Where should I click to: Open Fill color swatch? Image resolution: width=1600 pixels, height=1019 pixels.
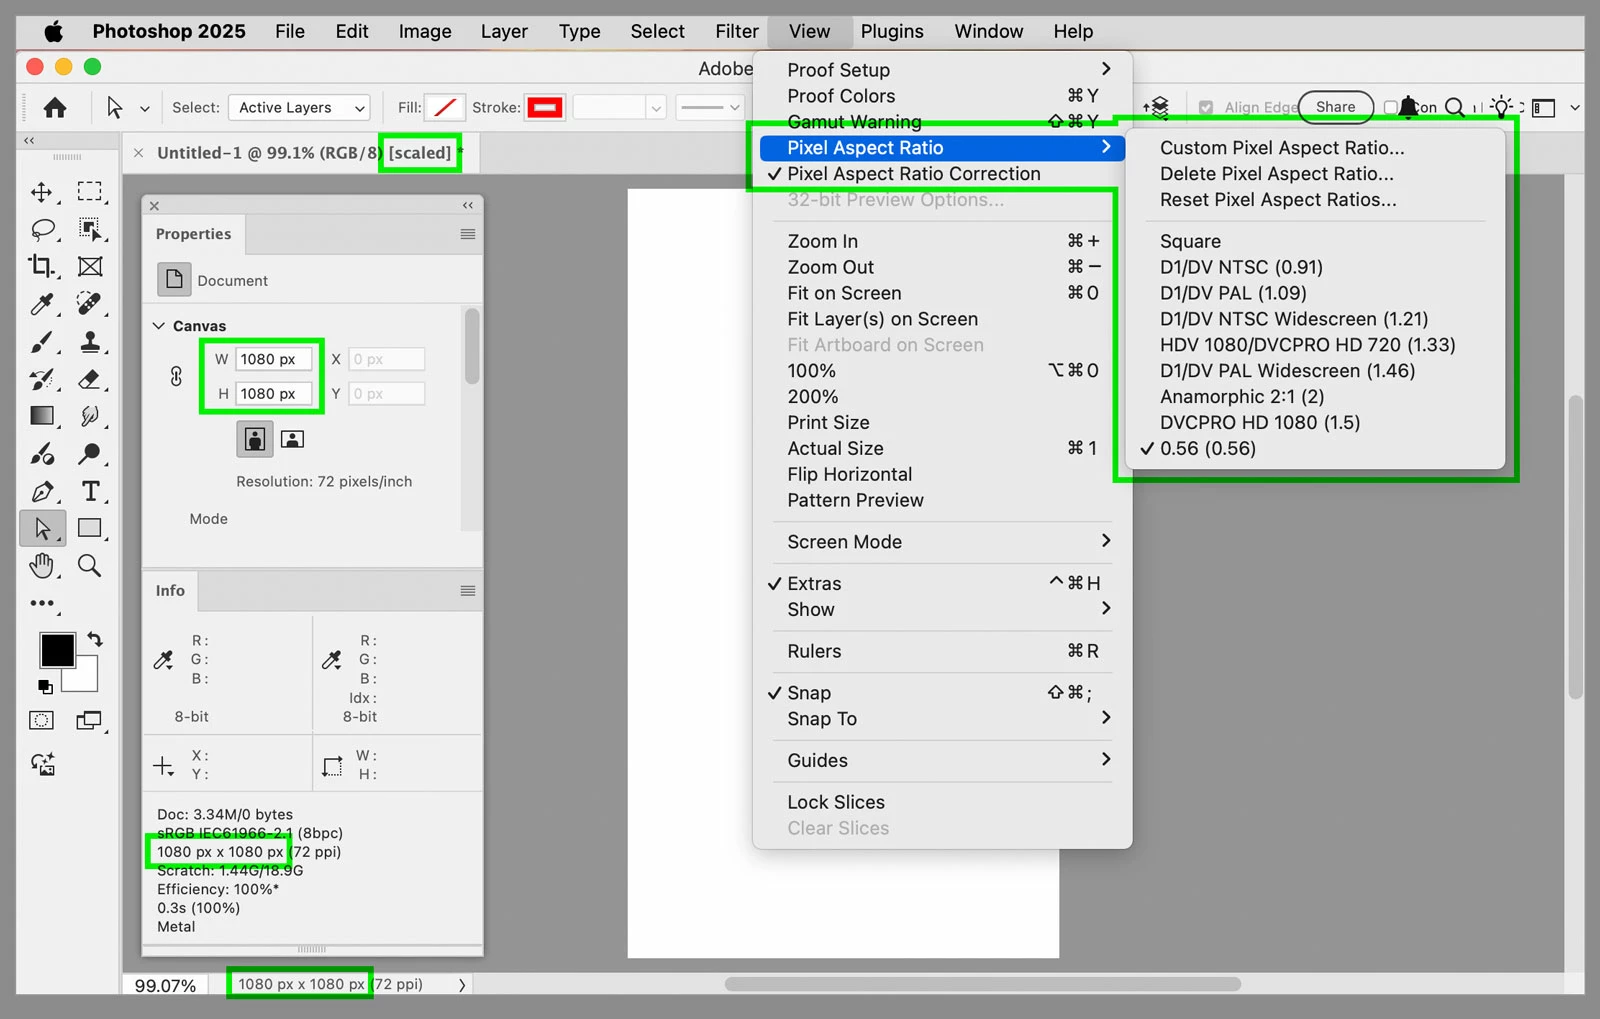pos(445,107)
